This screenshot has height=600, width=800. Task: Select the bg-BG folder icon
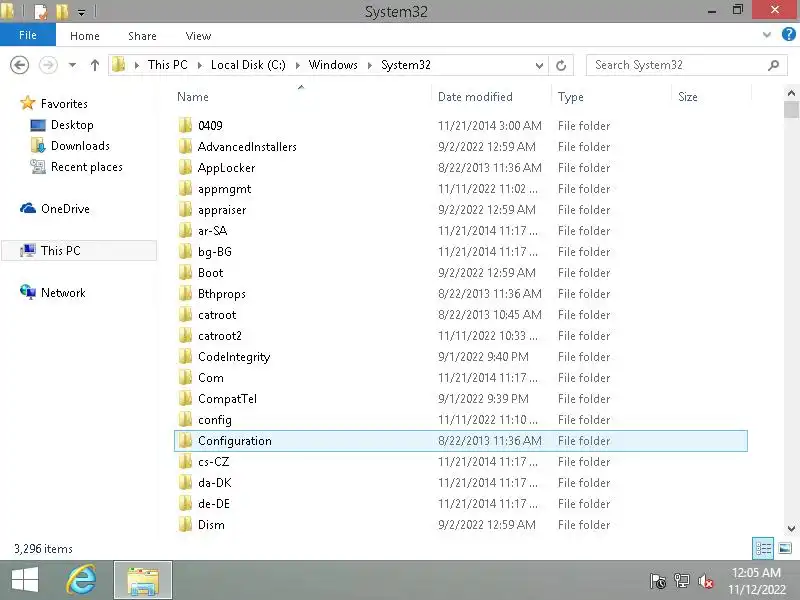pyautogui.click(x=185, y=252)
